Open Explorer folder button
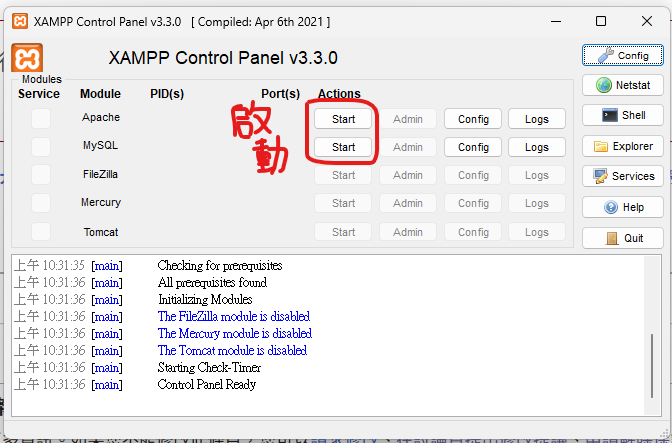The image size is (672, 443). pyautogui.click(x=623, y=146)
